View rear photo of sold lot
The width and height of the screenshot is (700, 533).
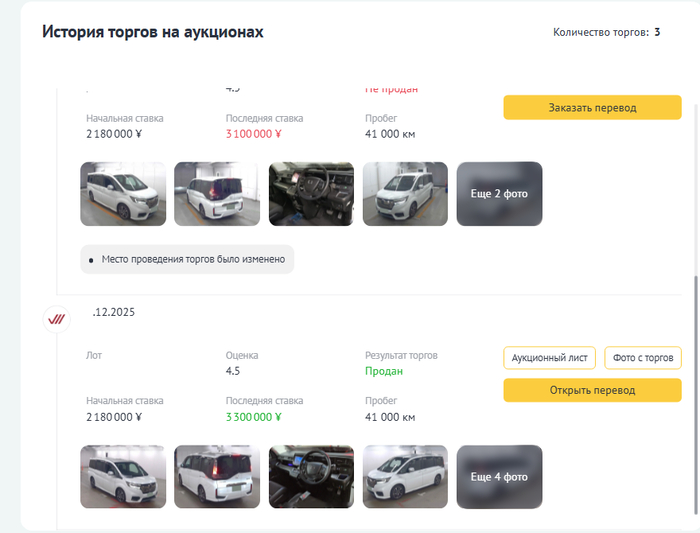coord(217,476)
